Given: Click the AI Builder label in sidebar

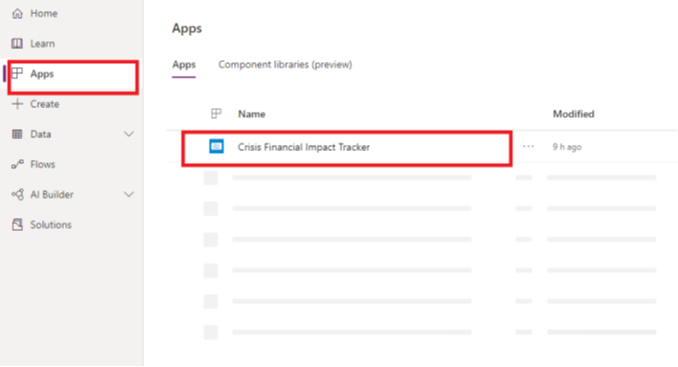Looking at the screenshot, I should point(52,195).
